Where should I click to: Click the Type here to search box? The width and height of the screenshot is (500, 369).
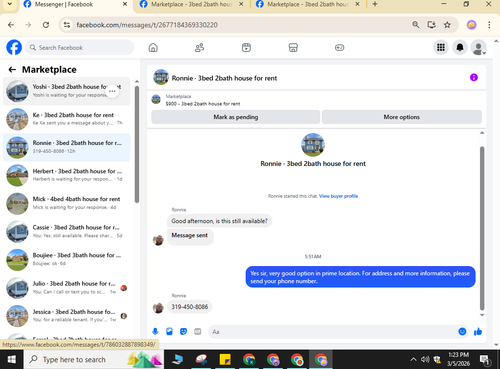pos(93,359)
